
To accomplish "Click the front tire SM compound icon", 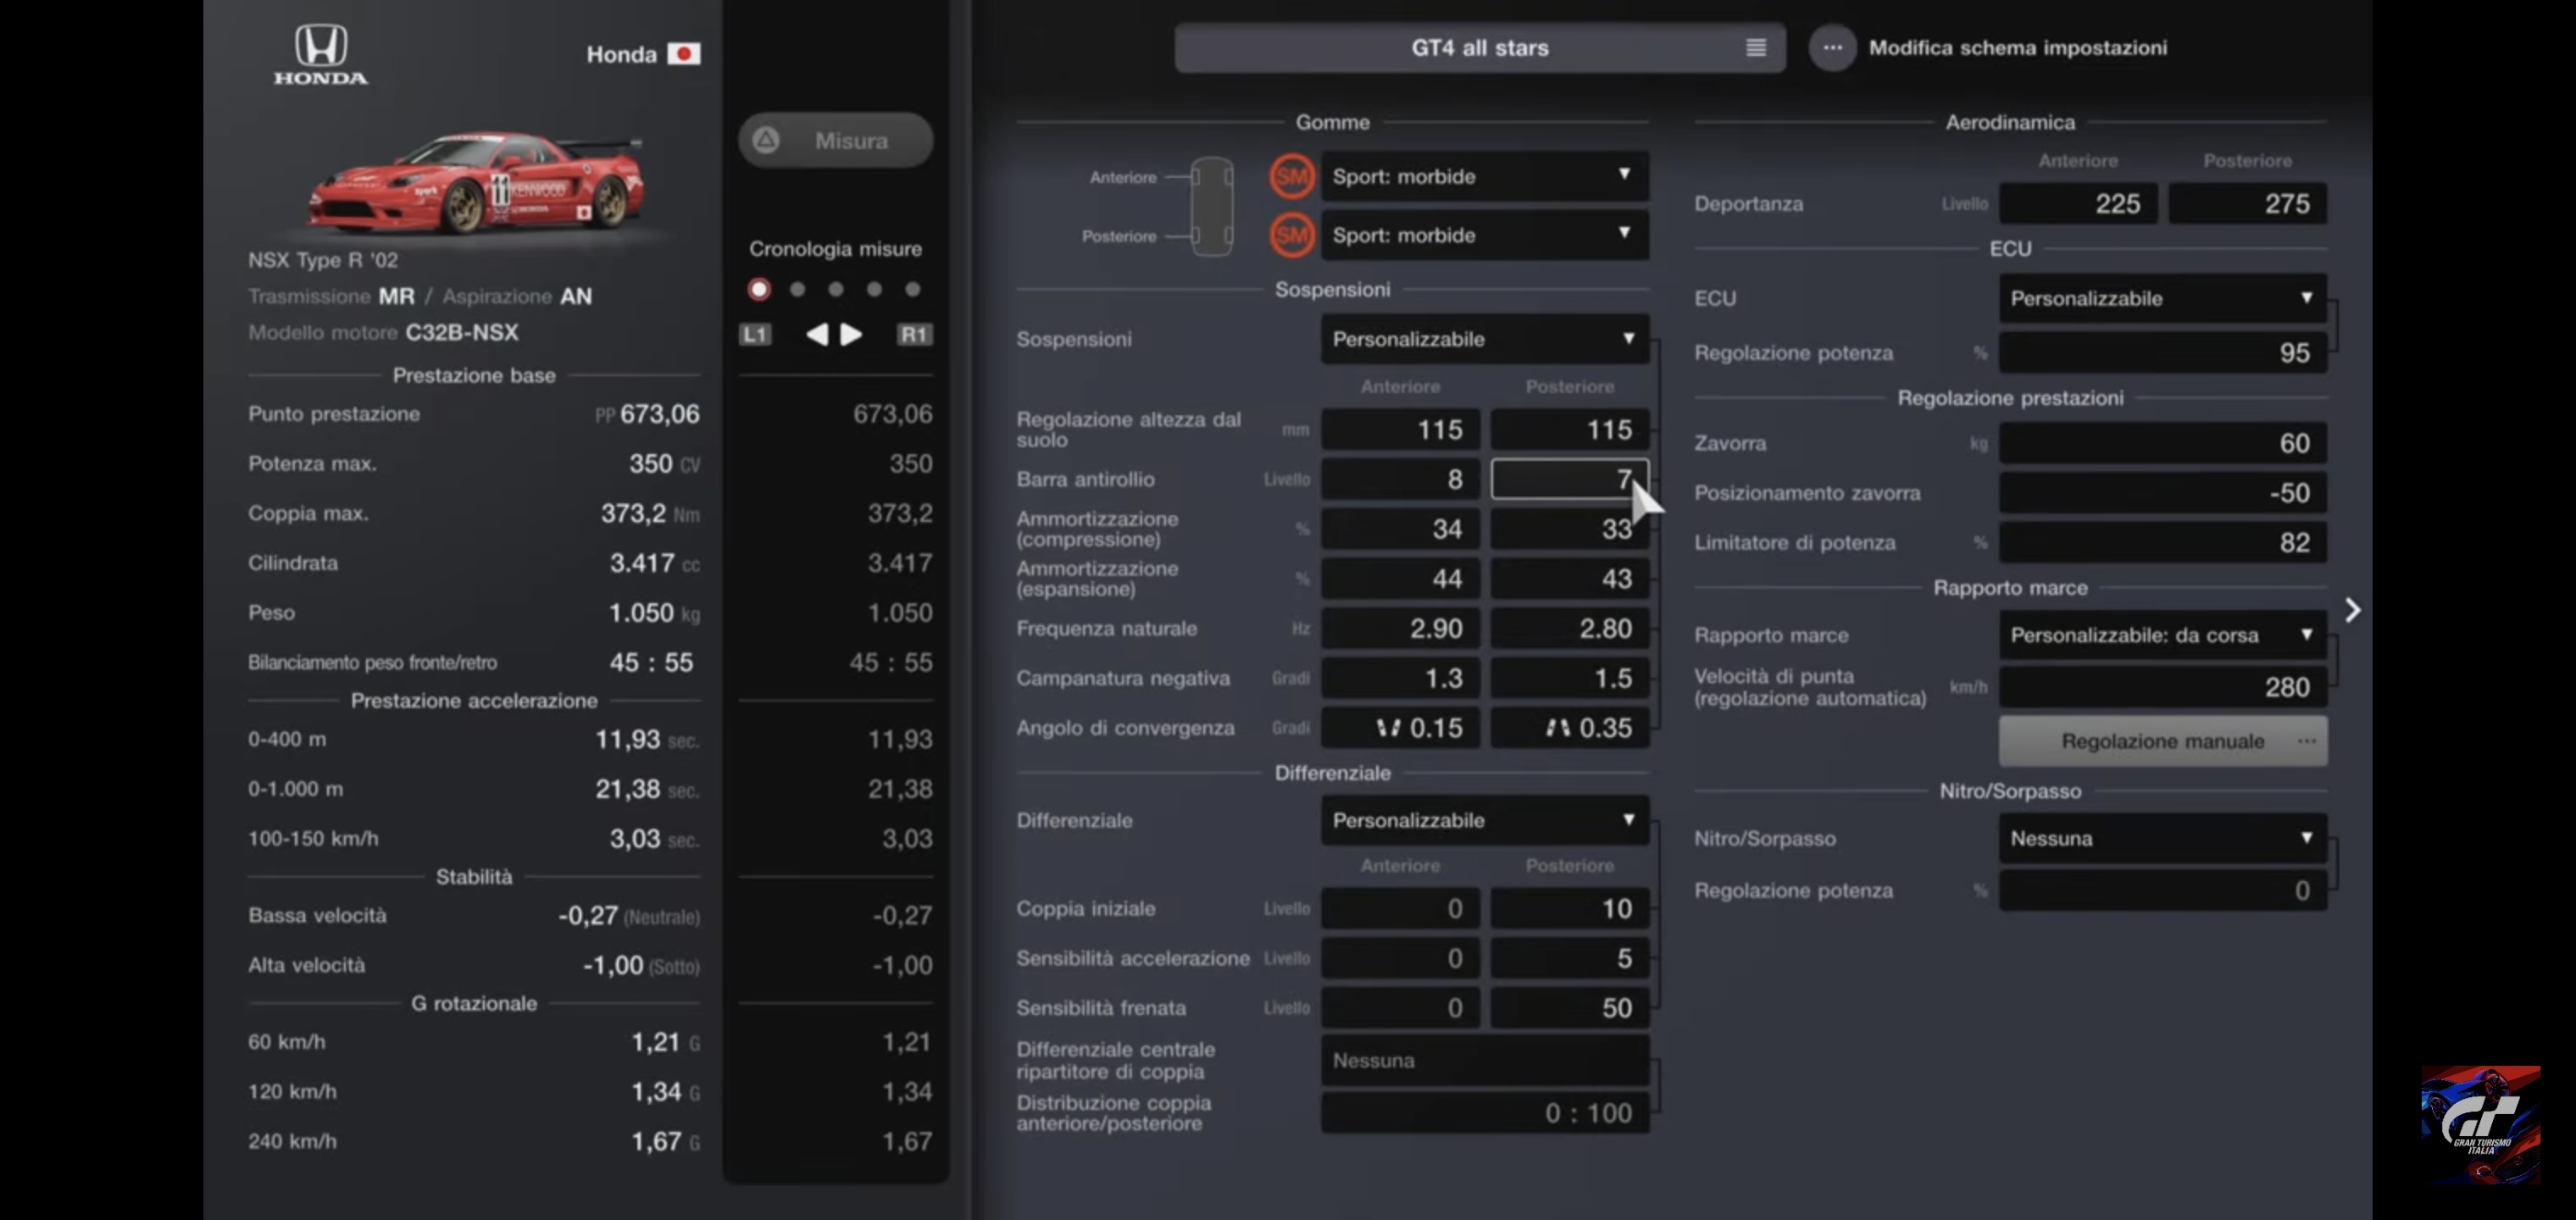I will [x=1291, y=177].
